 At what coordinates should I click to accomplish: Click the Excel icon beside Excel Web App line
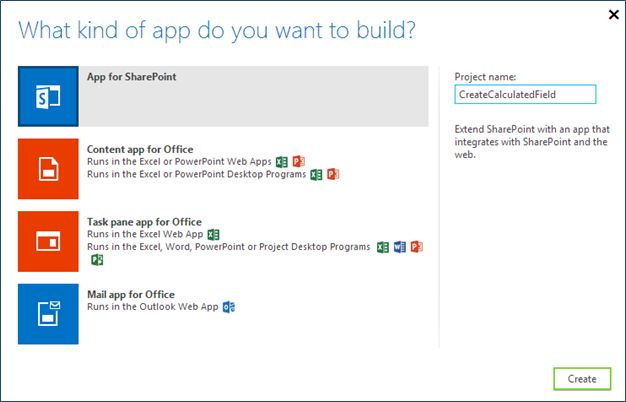tap(214, 234)
